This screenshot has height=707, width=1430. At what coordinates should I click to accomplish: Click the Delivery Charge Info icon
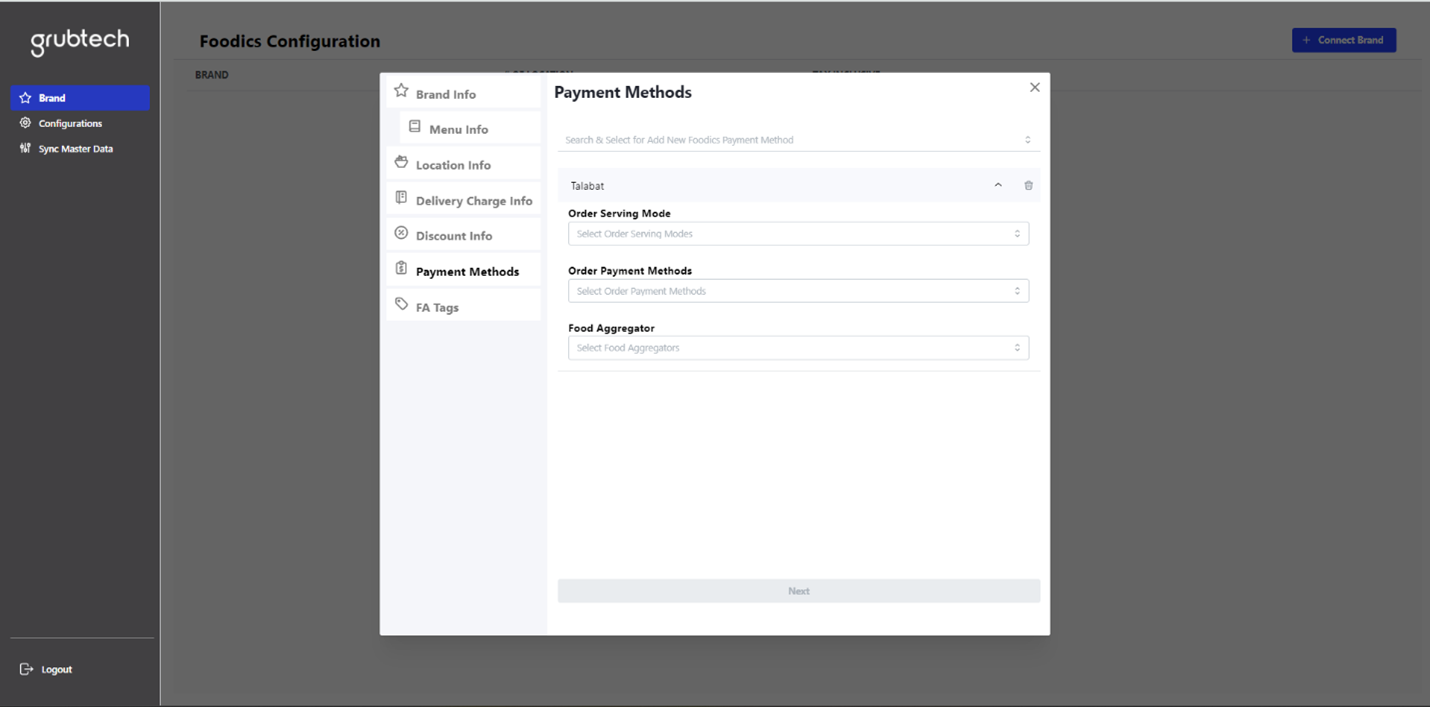[x=401, y=198]
